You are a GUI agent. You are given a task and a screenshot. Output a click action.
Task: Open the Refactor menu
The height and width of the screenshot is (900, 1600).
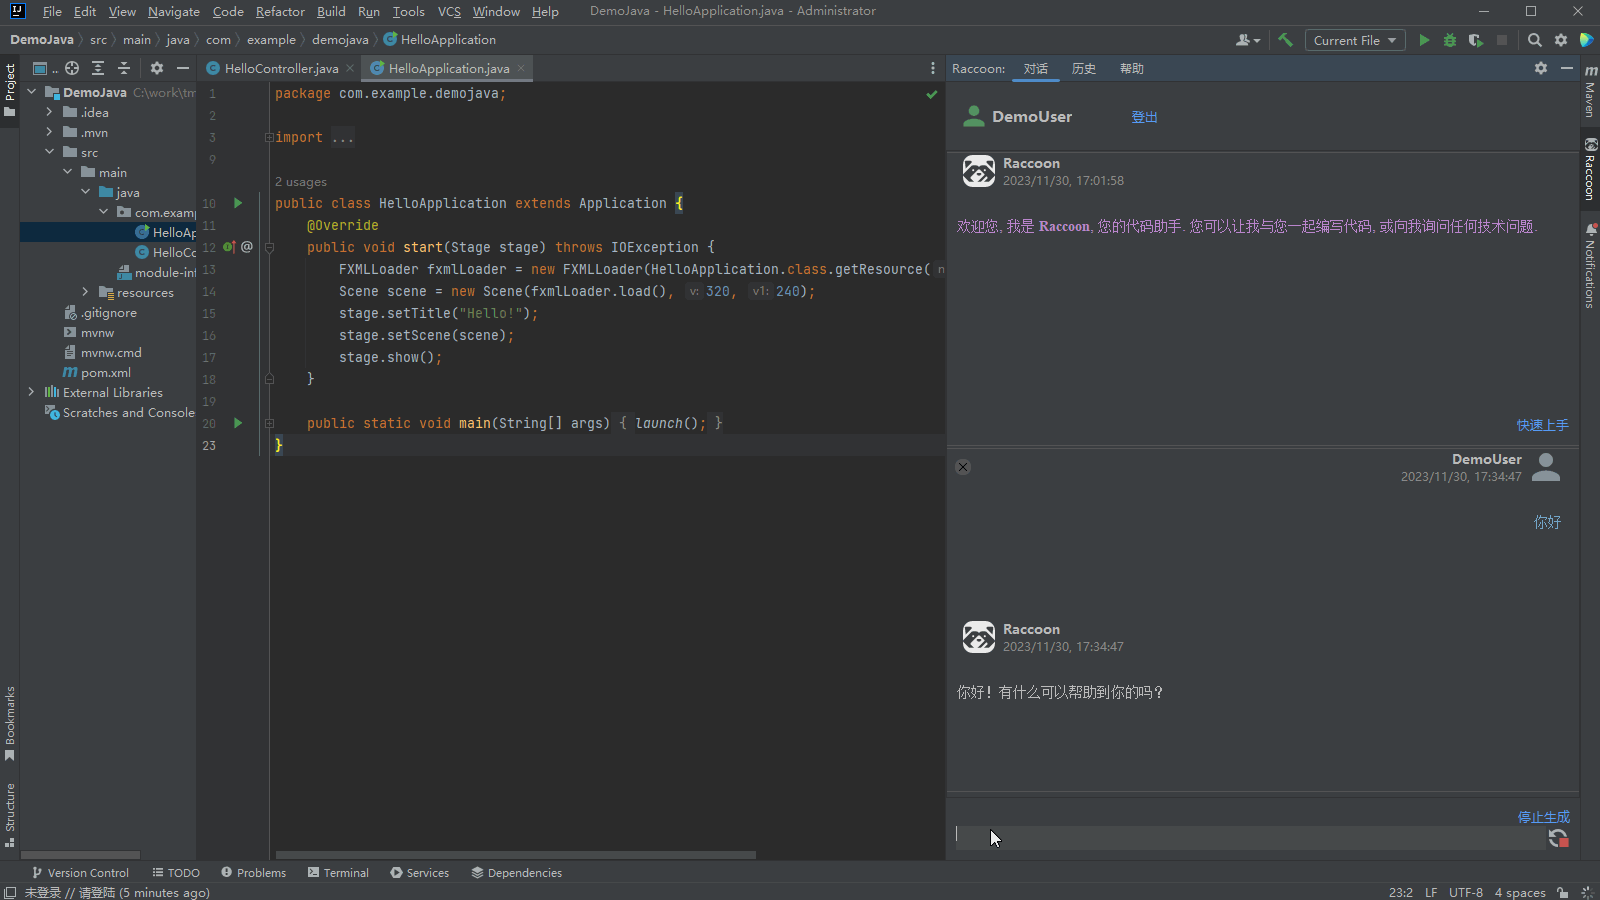pyautogui.click(x=280, y=12)
